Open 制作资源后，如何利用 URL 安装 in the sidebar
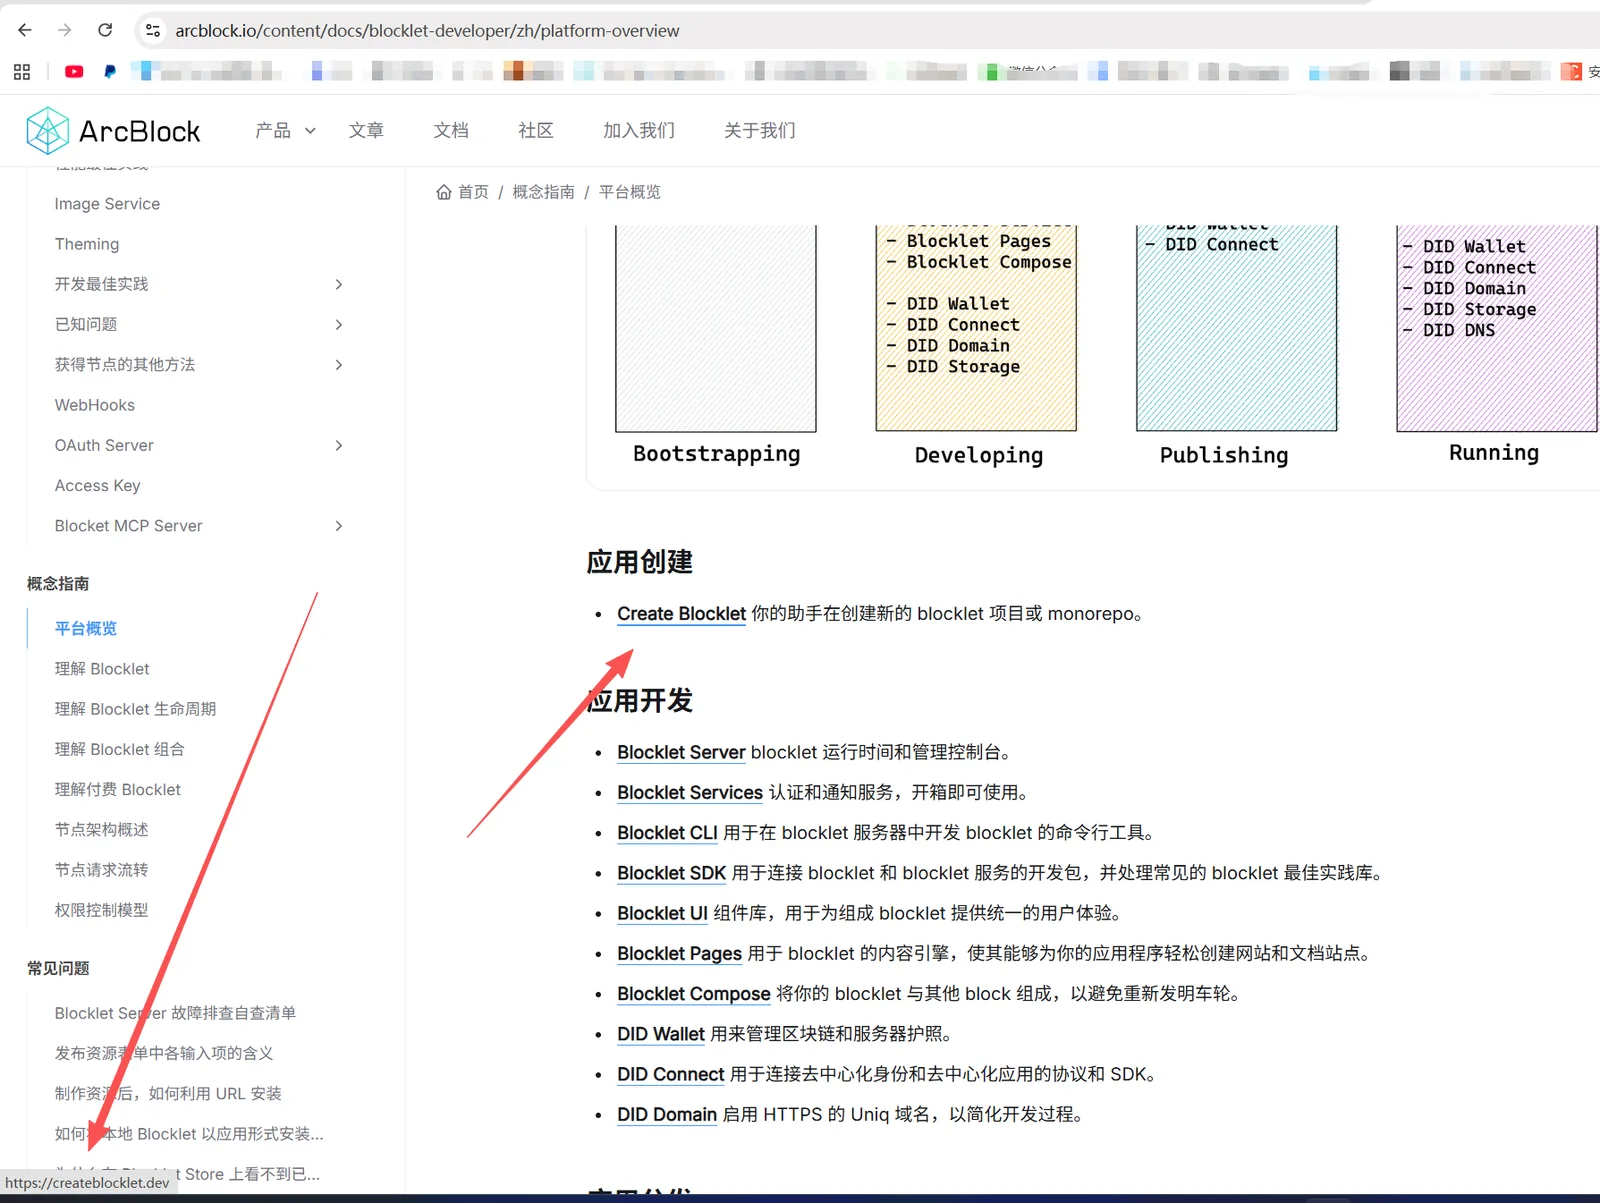The image size is (1600, 1203). coord(168,1094)
